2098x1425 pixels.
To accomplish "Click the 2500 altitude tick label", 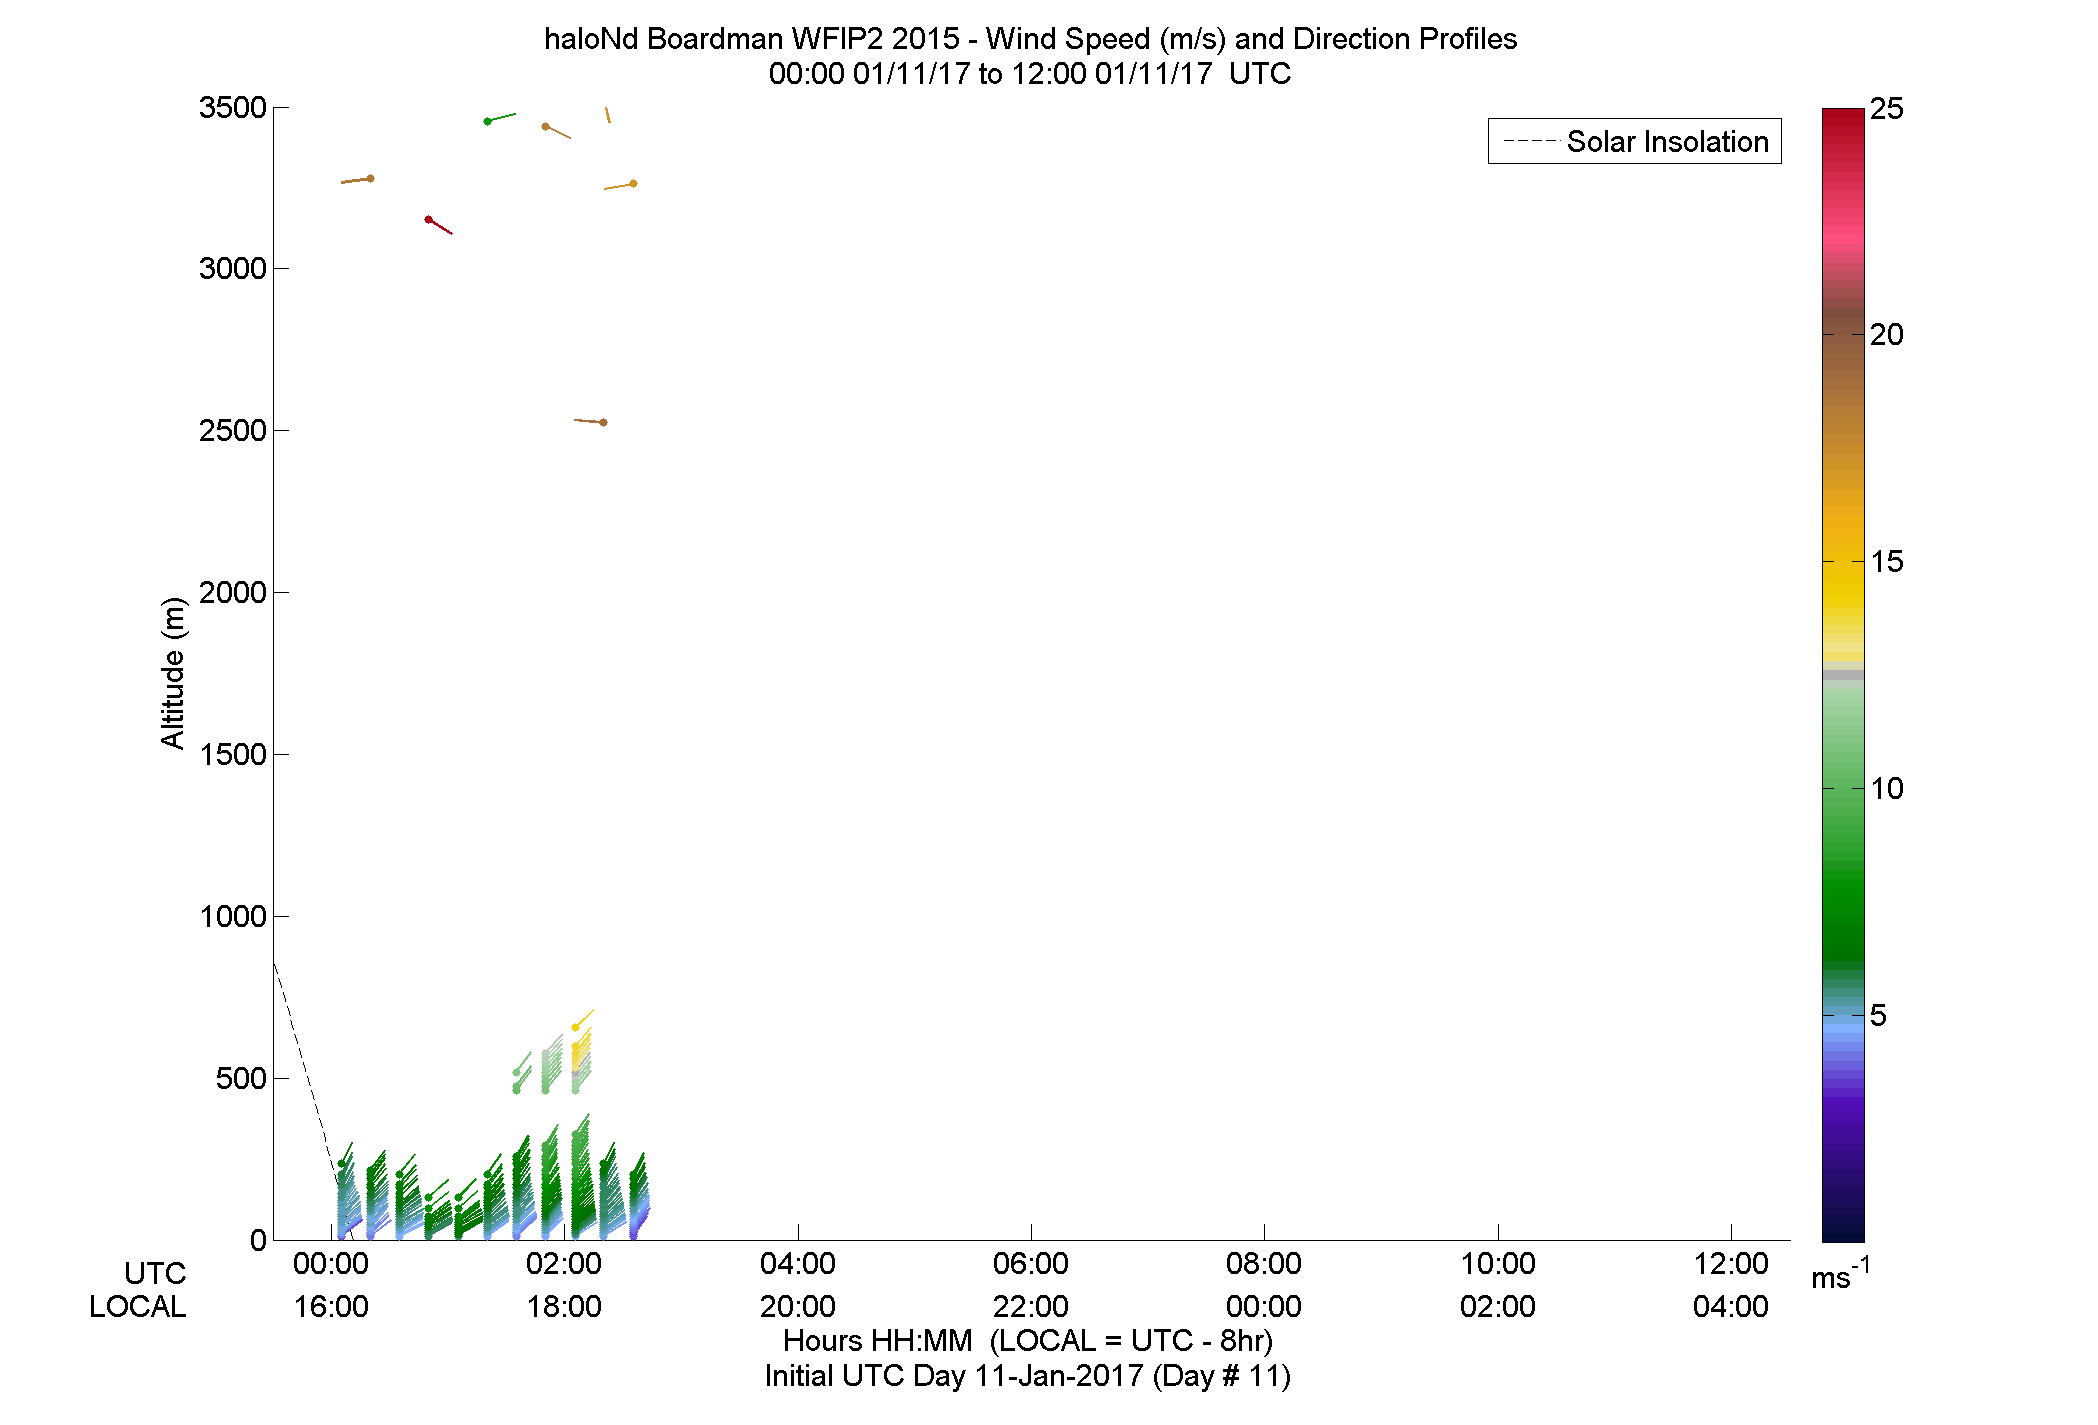I will point(233,430).
